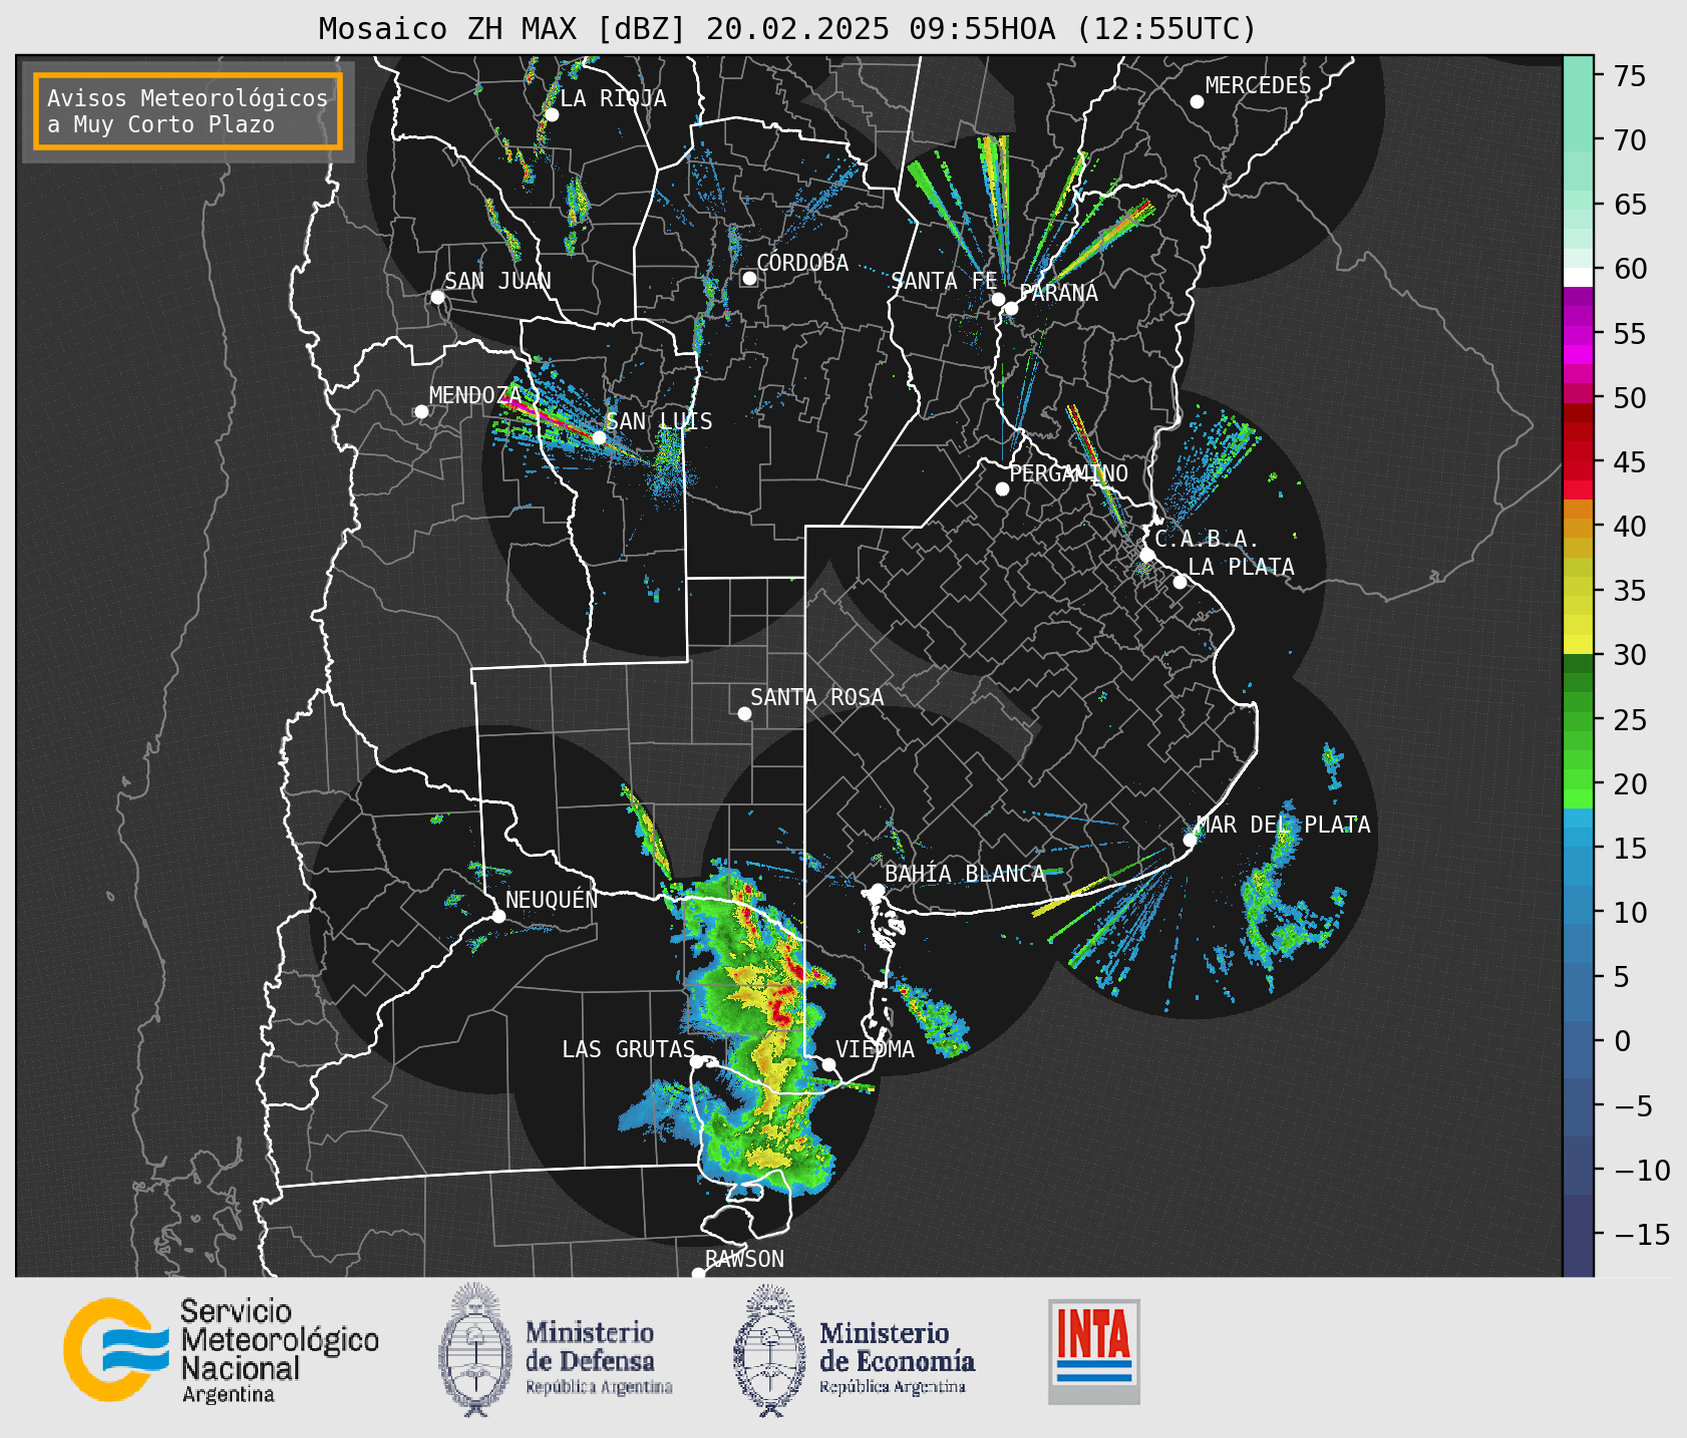Click the LA RIOJA city marker dot
This screenshot has width=1687, height=1438.
pos(551,115)
